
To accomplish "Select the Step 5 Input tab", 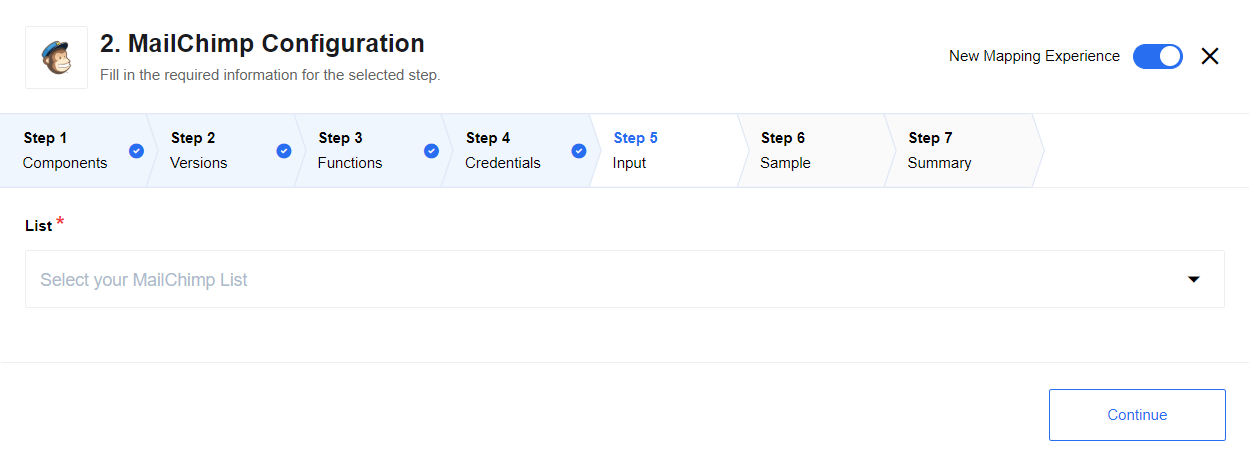I will [x=664, y=150].
